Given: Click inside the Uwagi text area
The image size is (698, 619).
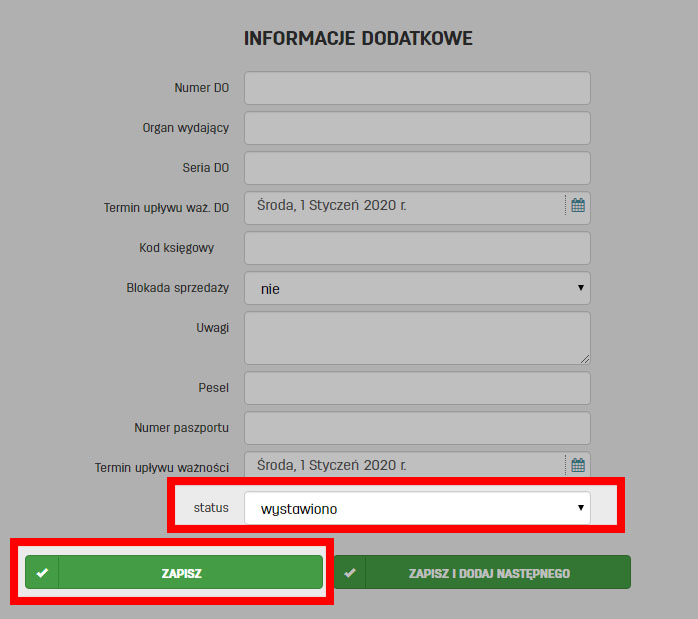Looking at the screenshot, I should point(415,337).
